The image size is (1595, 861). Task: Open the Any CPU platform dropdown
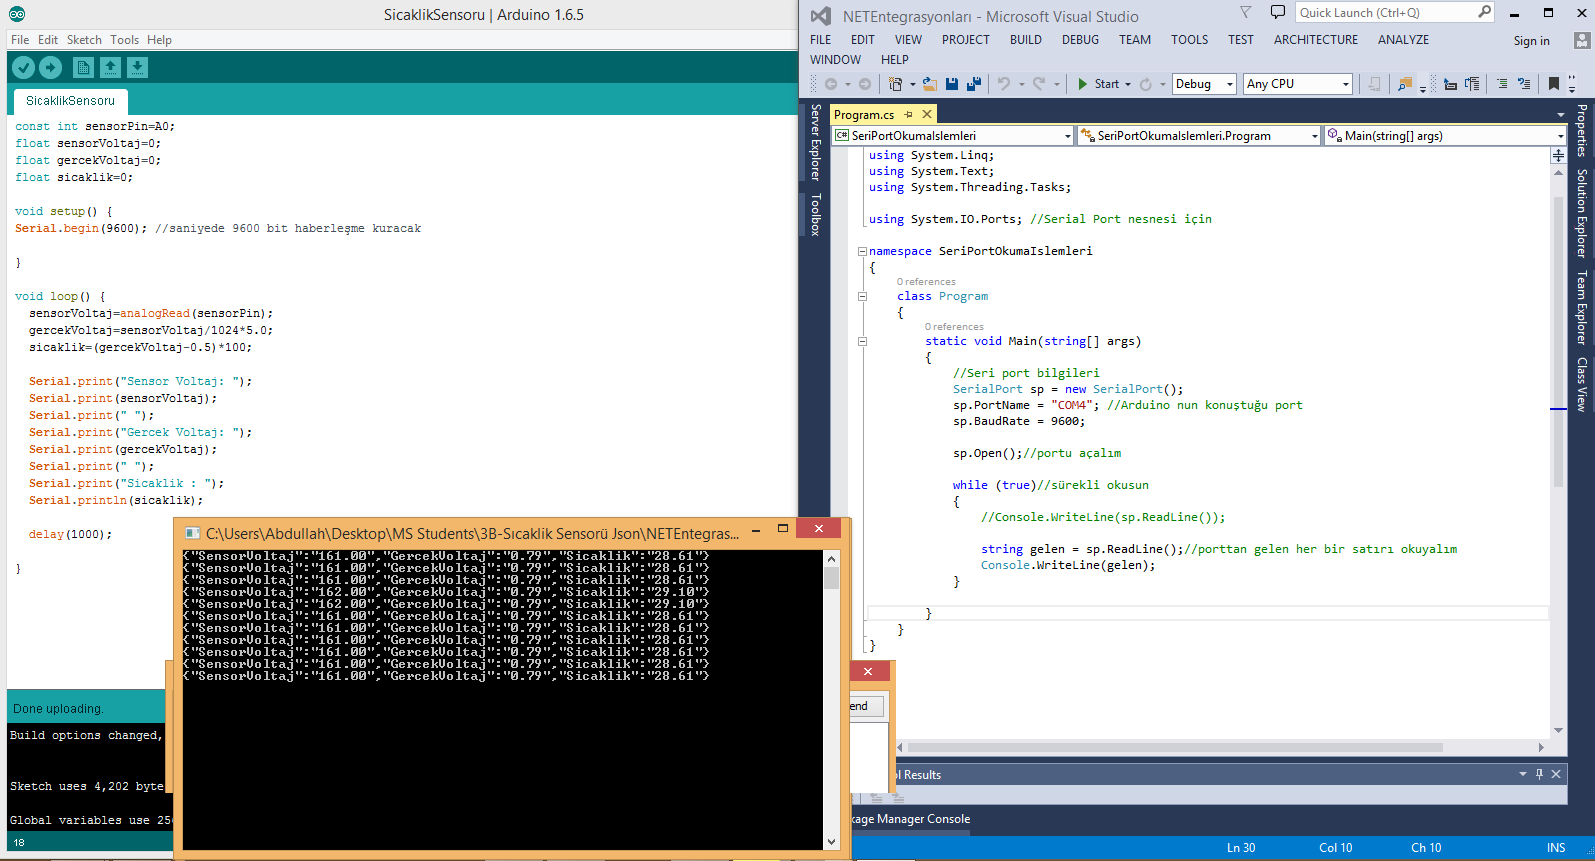point(1347,84)
